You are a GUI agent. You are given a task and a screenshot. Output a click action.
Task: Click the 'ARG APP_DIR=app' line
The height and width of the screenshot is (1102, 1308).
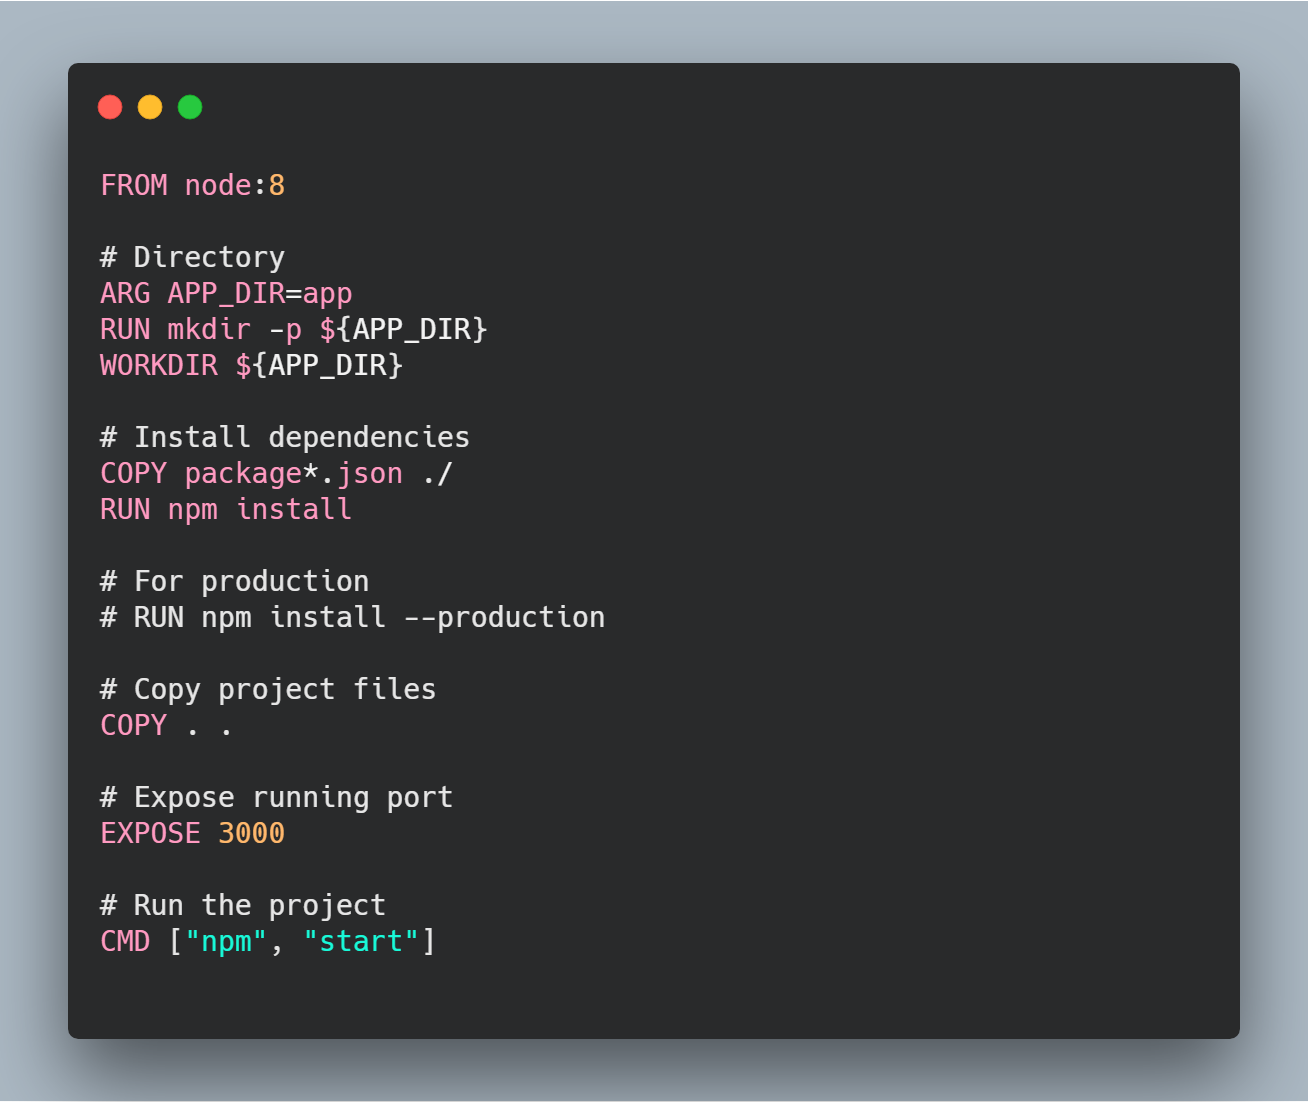[x=226, y=293]
